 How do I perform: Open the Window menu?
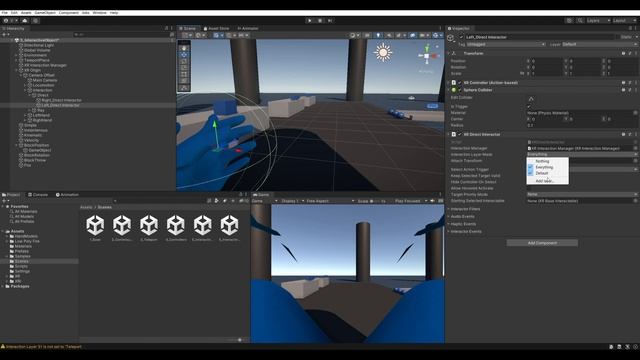(x=99, y=13)
